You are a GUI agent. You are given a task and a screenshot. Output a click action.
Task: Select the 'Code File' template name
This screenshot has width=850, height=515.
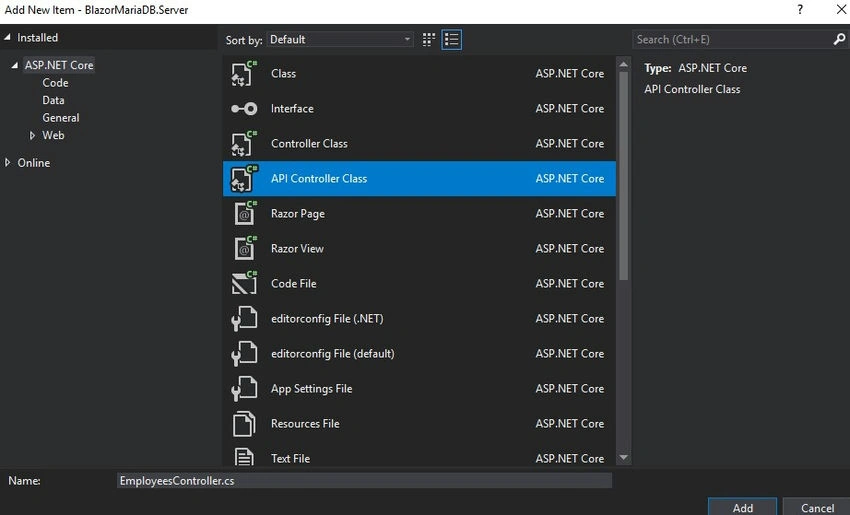point(293,284)
